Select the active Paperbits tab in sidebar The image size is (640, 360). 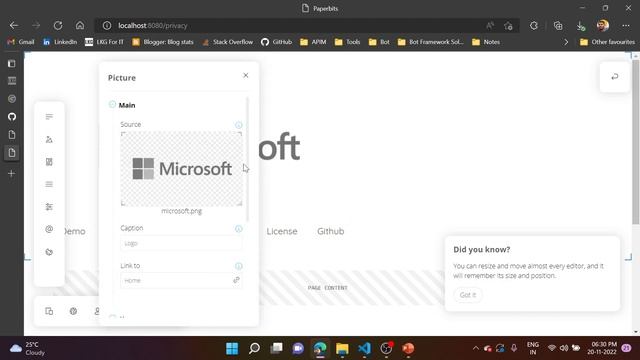click(12, 153)
